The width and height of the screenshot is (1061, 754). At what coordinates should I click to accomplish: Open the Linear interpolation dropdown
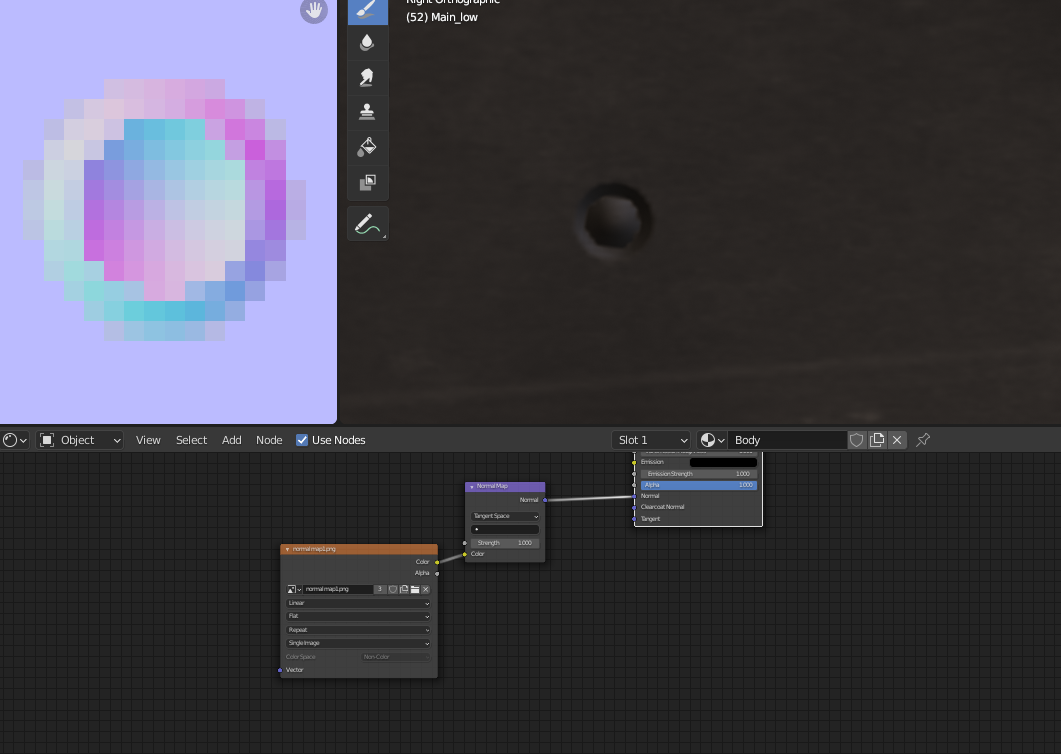pos(358,603)
